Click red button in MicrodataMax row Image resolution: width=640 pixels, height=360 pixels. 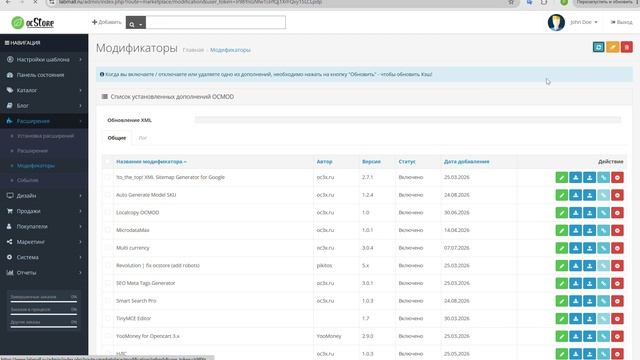coord(617,230)
